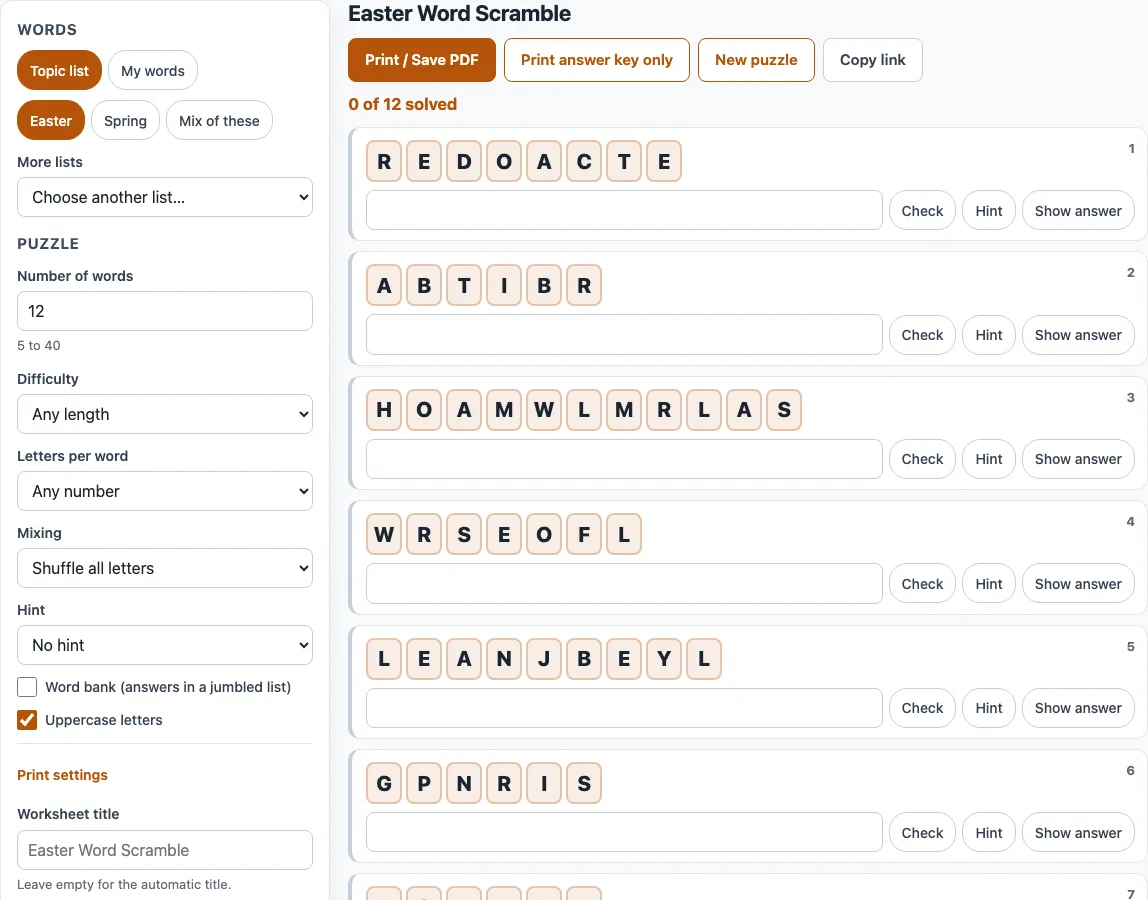Click the Copy link button
The image size is (1148, 900).
tap(873, 60)
